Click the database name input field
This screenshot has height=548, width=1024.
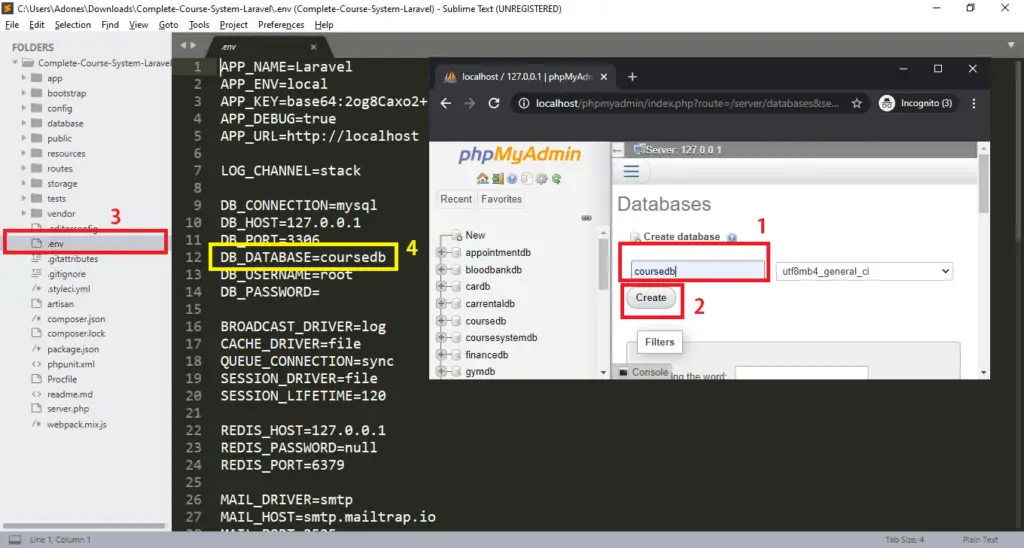697,271
